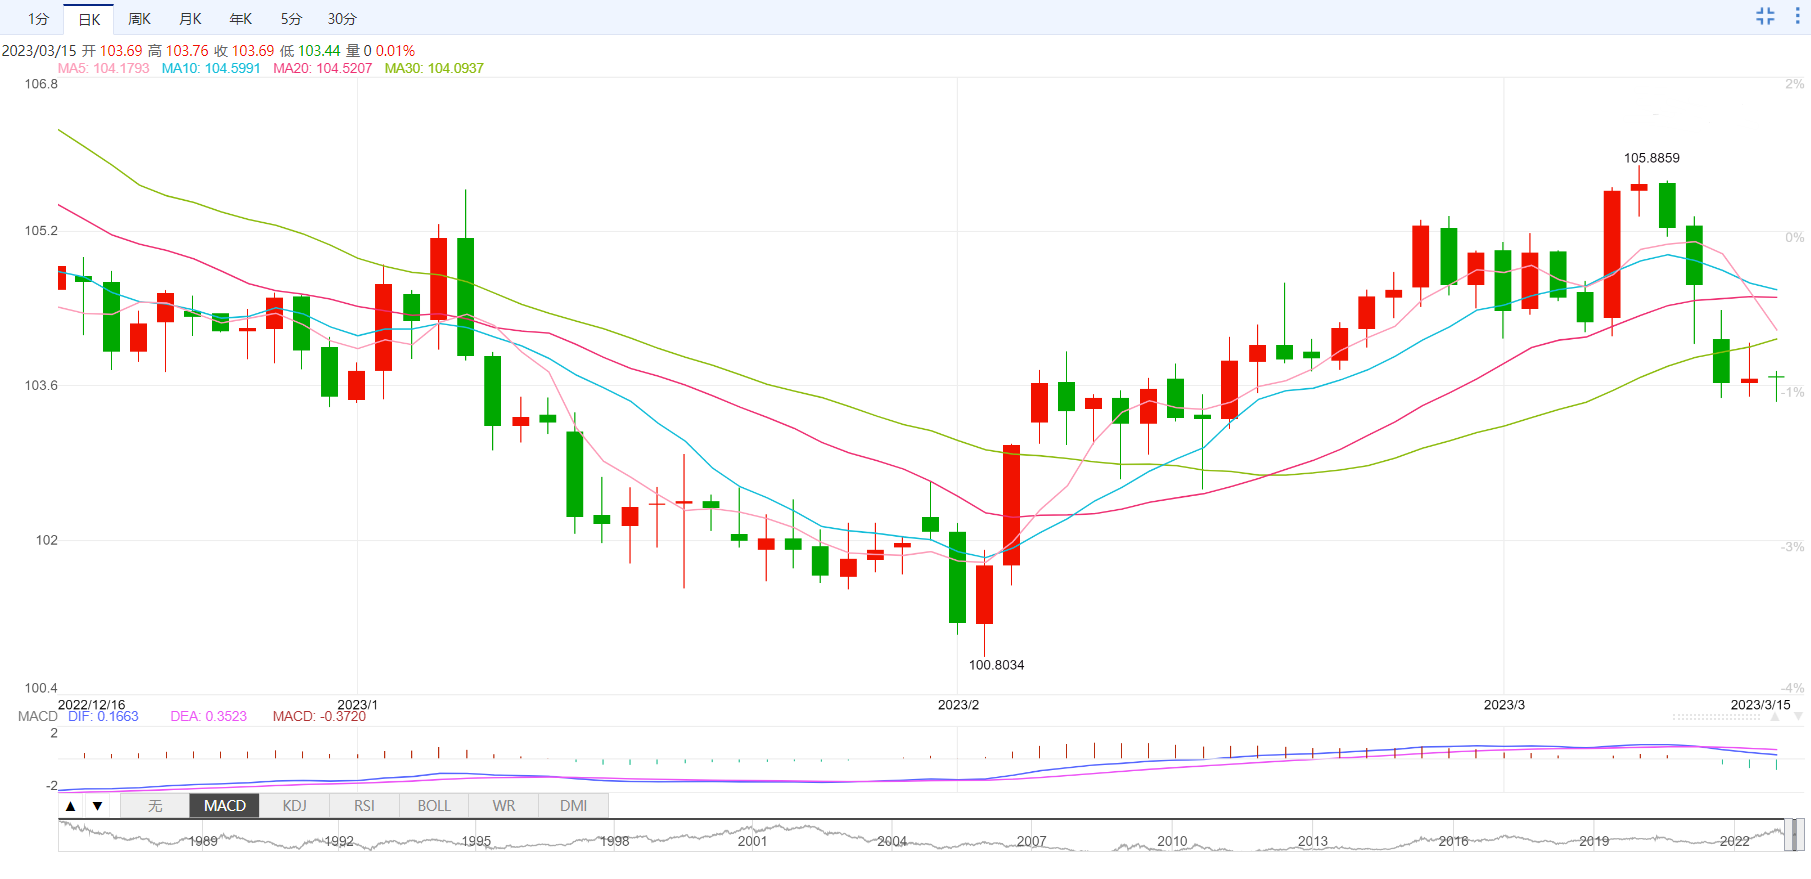Viewport: 1811px width, 879px height.
Task: Click the MA20: 104.5207 legend label
Action: [x=322, y=68]
